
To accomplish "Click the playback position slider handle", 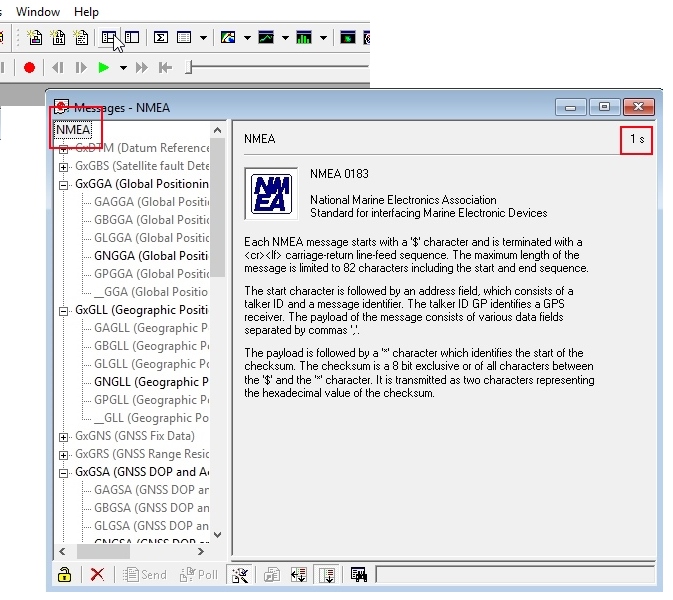I will coord(188,67).
